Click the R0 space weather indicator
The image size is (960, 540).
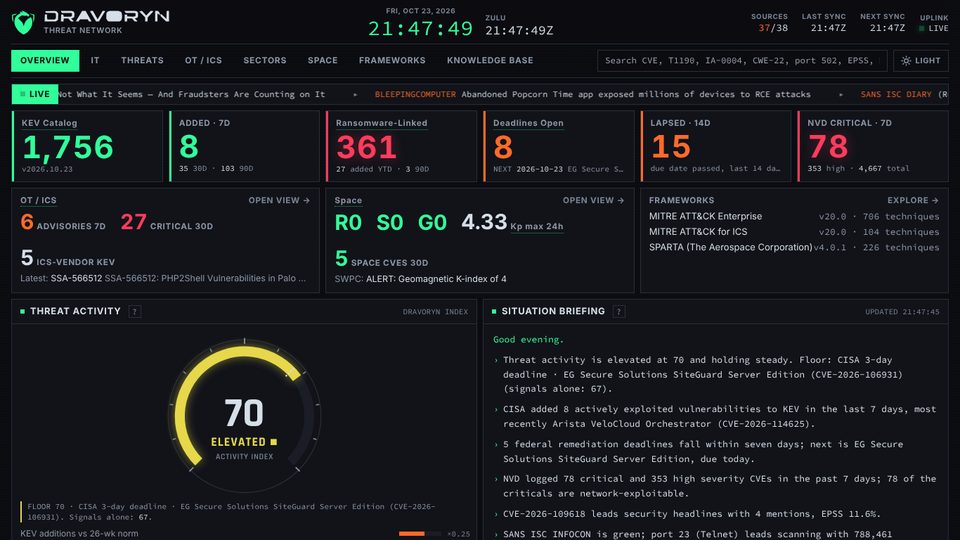[348, 223]
